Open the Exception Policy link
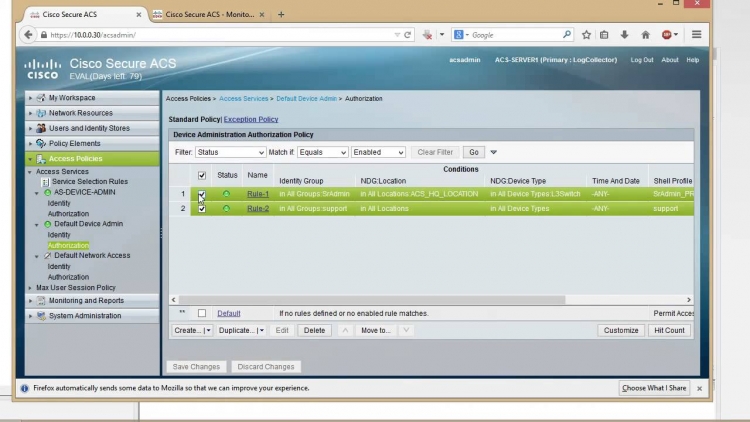The height and width of the screenshot is (422, 750). click(x=251, y=119)
